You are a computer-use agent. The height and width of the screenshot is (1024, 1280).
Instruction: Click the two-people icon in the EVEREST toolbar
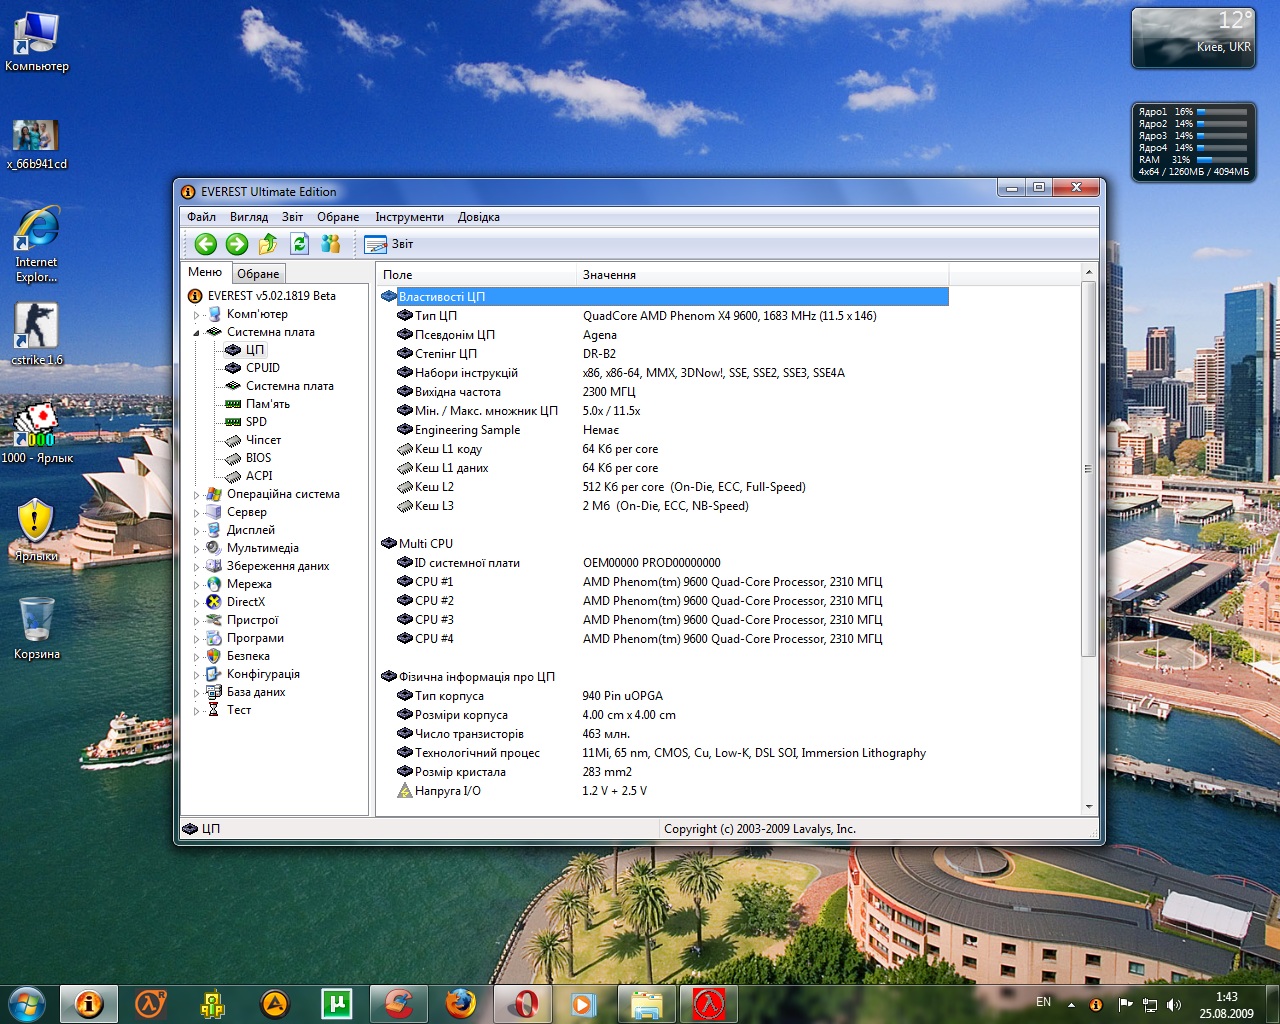(x=331, y=244)
